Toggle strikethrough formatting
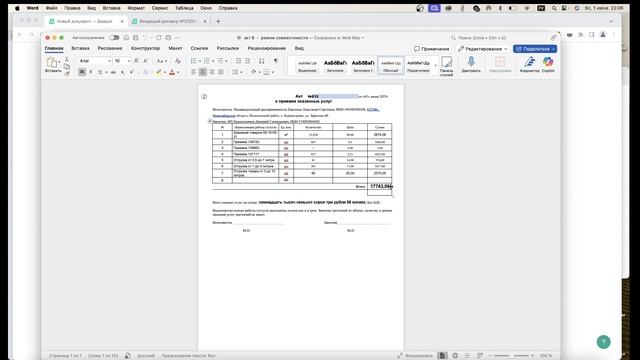 pyautogui.click(x=113, y=72)
